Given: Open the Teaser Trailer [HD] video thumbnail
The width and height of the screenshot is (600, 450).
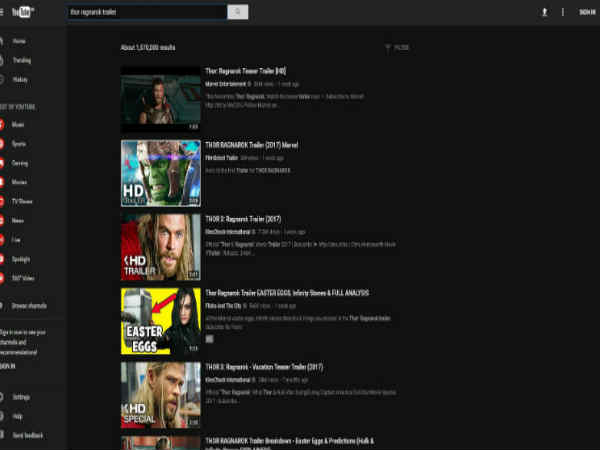Looking at the screenshot, I should (161, 99).
